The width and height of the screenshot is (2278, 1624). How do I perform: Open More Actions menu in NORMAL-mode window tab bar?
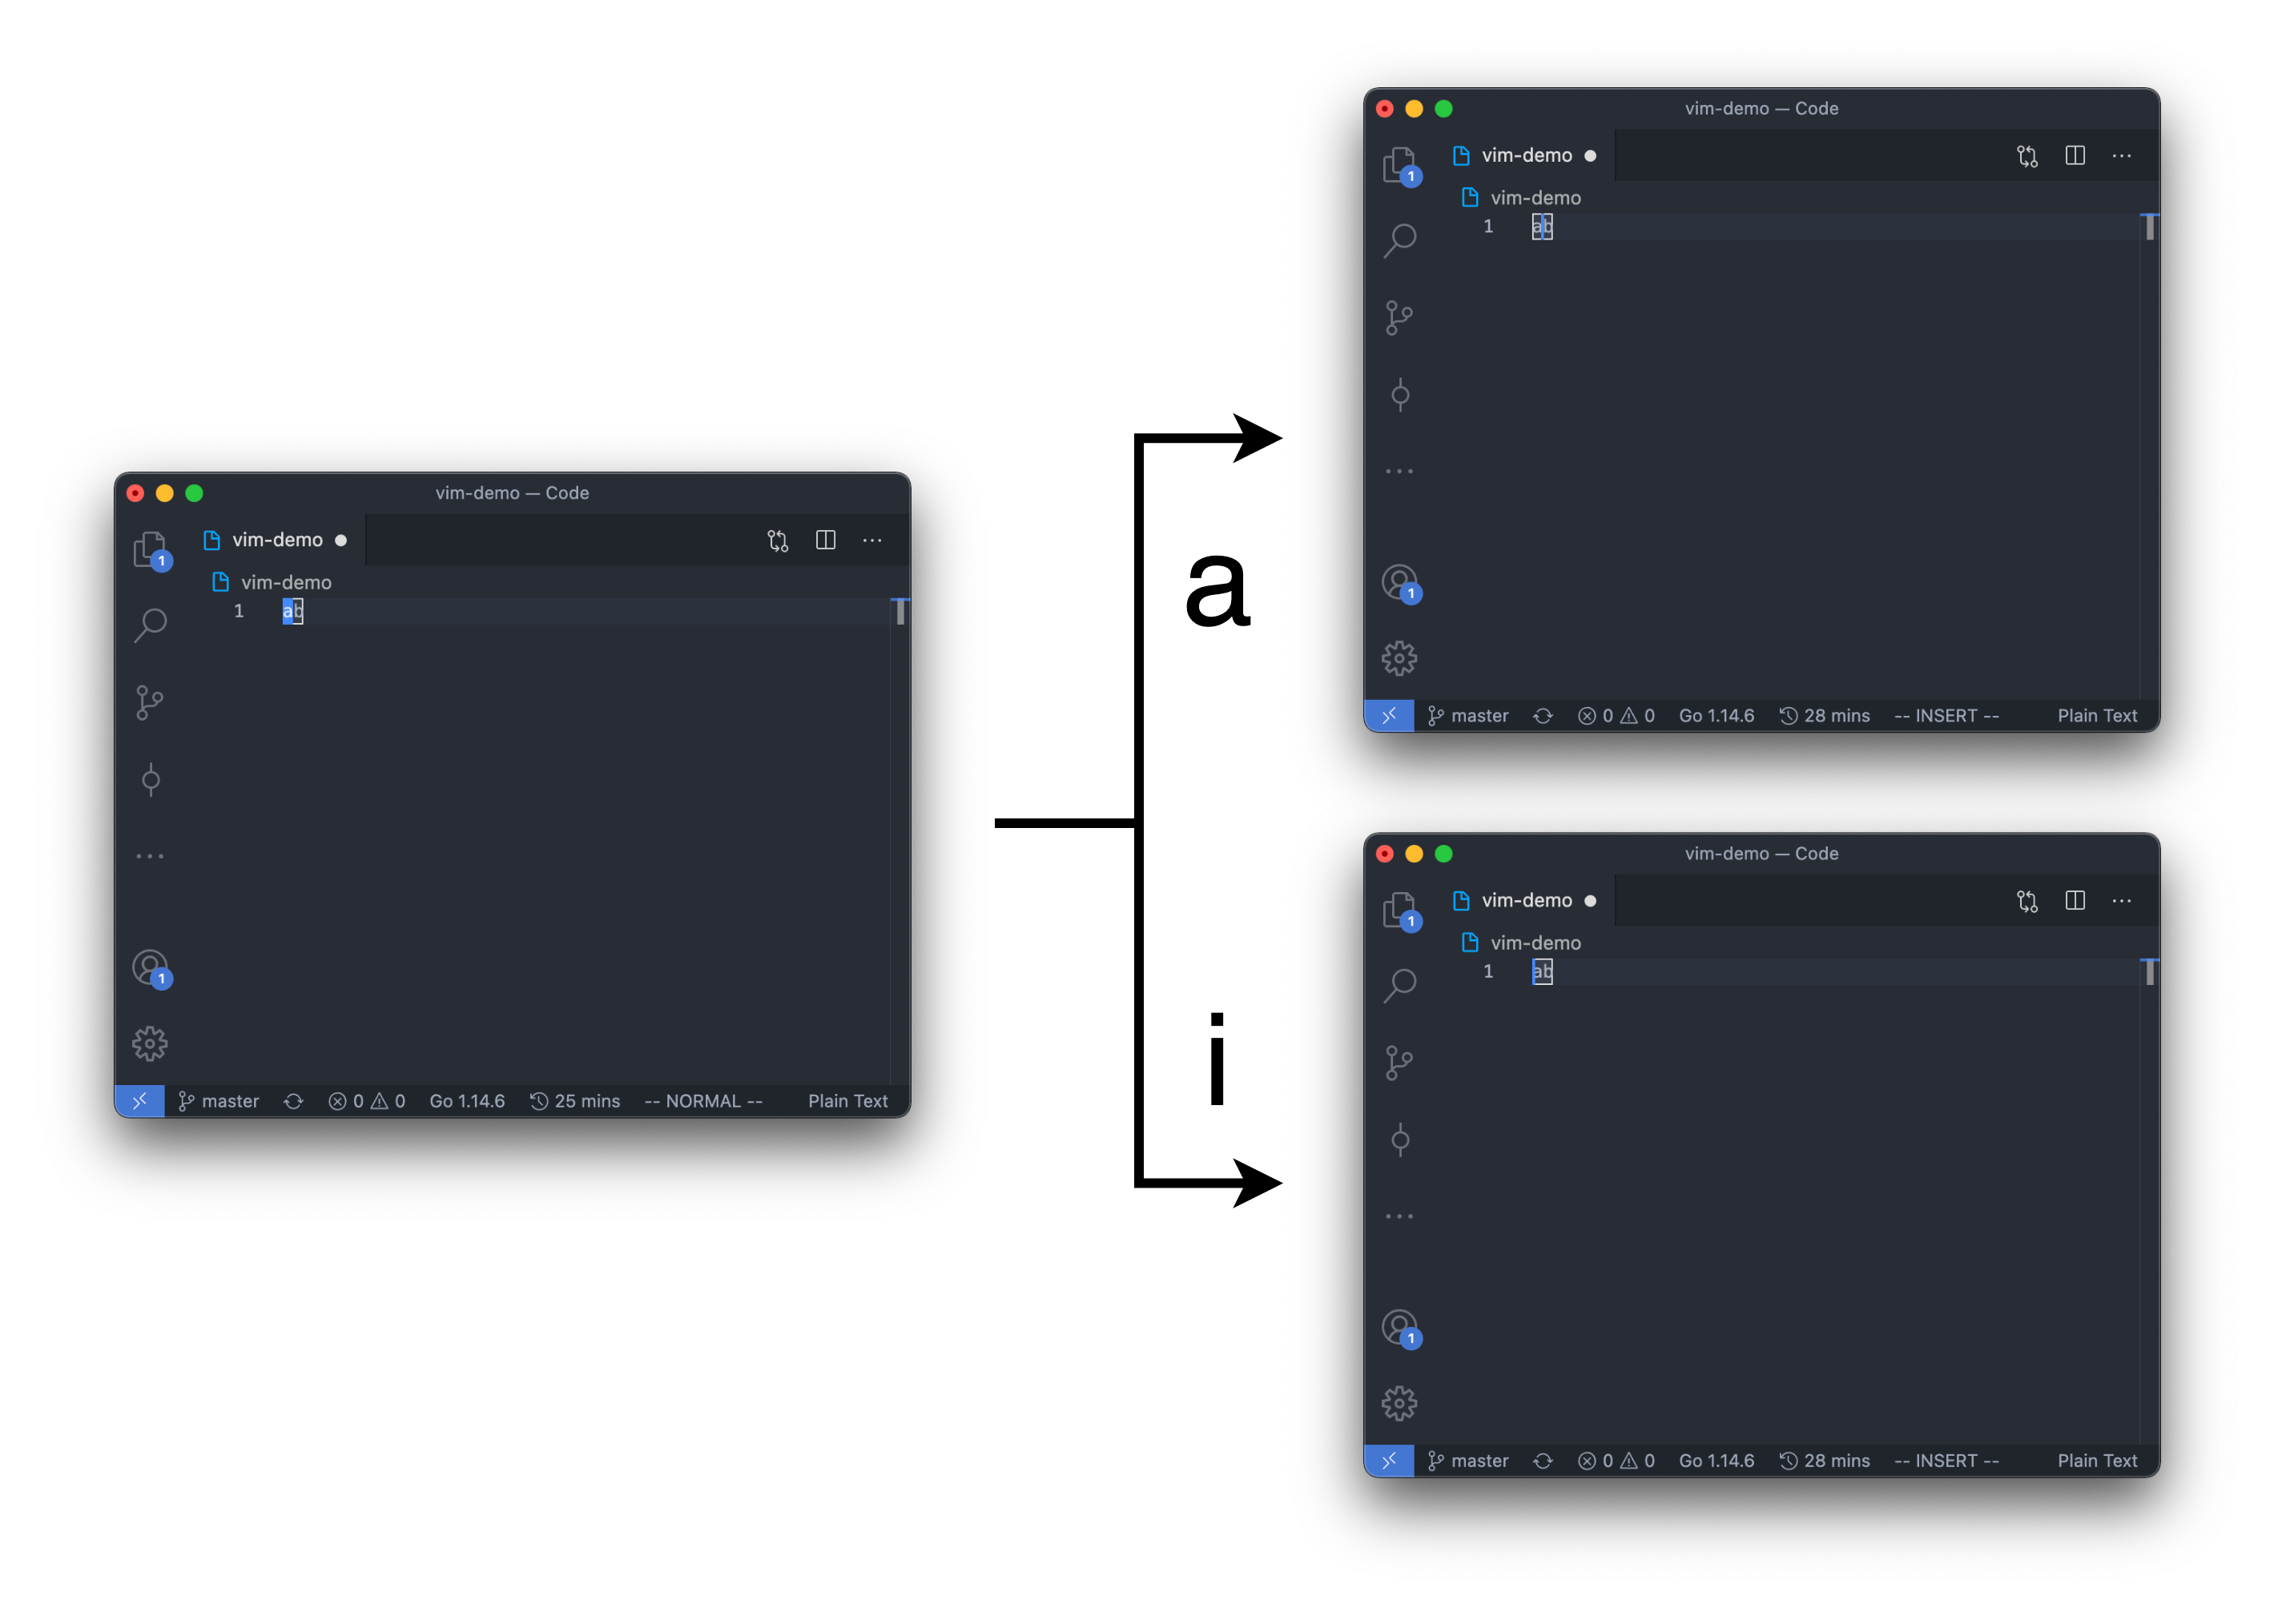pos(872,541)
